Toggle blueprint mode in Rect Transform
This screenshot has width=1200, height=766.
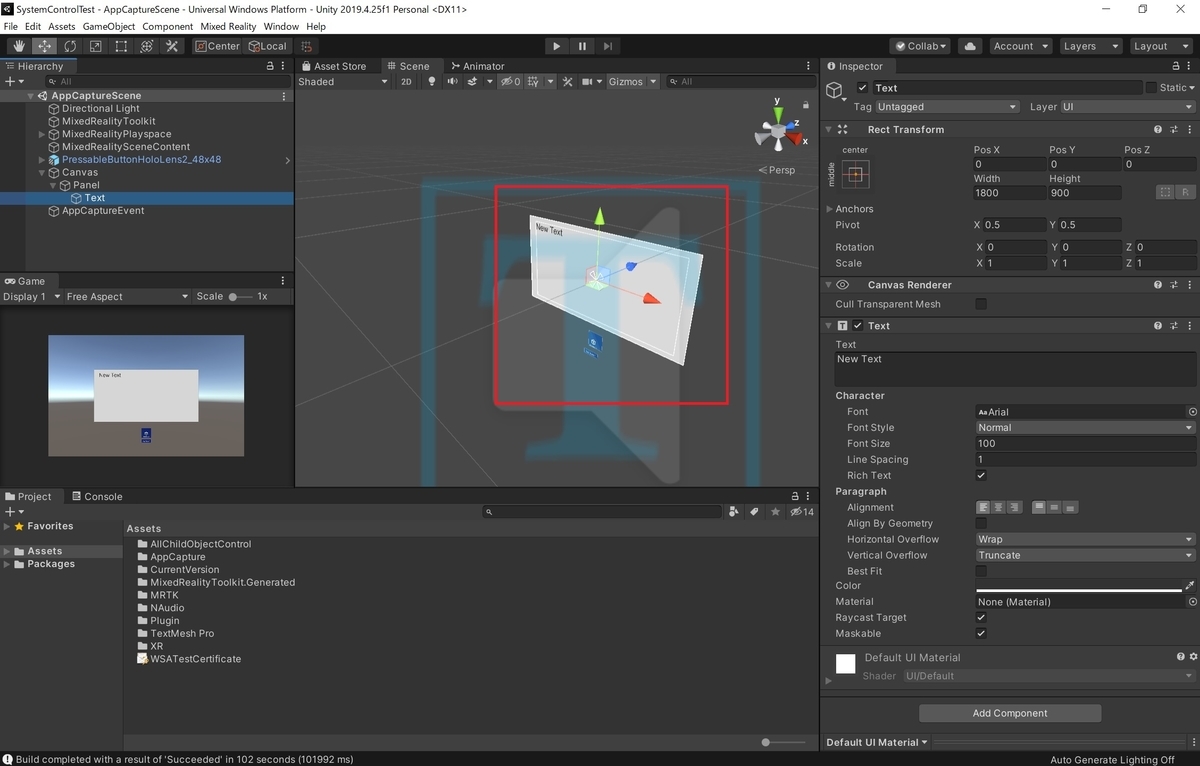tap(1165, 192)
